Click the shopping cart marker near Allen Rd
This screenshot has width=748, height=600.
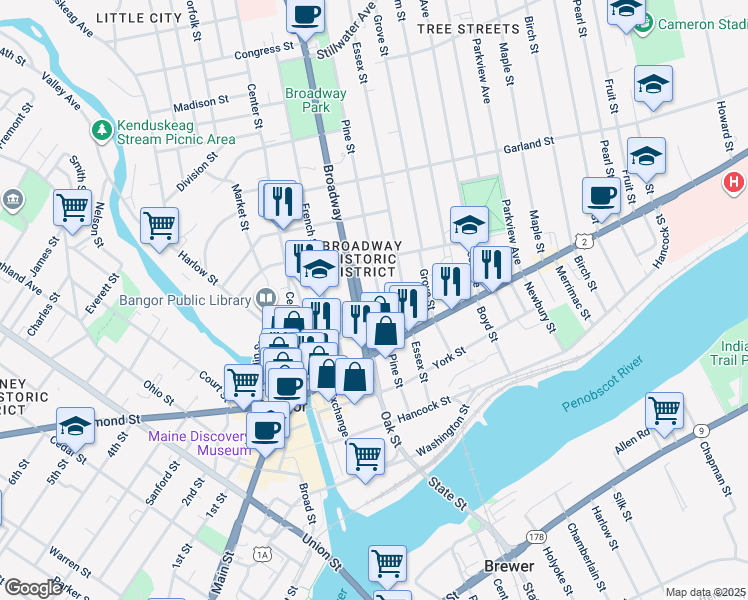[664, 413]
